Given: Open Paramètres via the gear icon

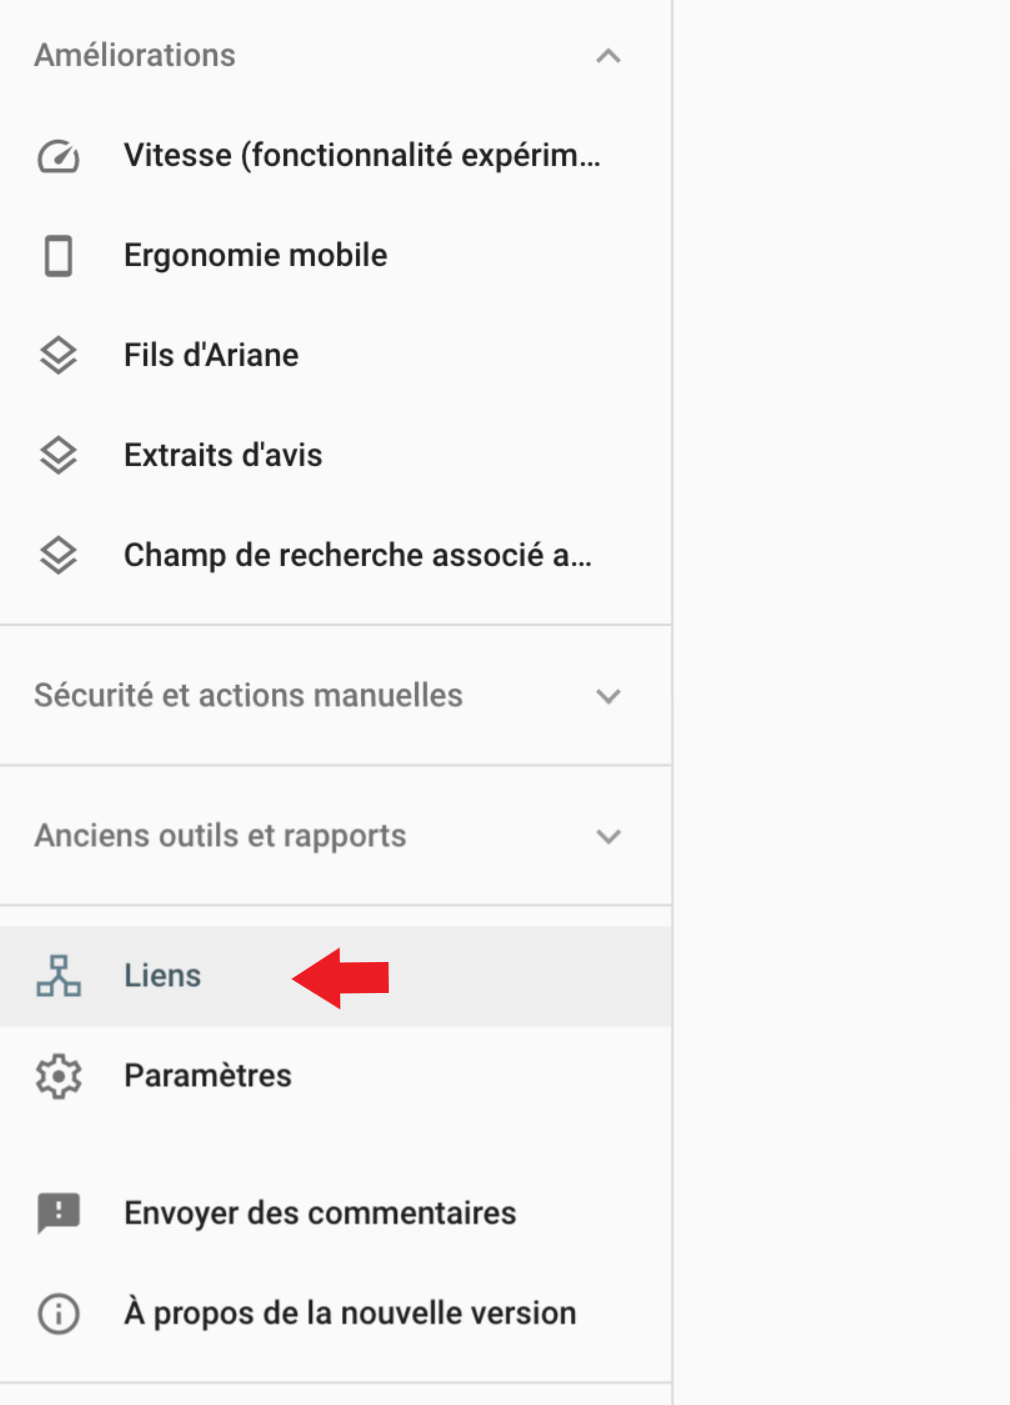Looking at the screenshot, I should coord(57,1076).
